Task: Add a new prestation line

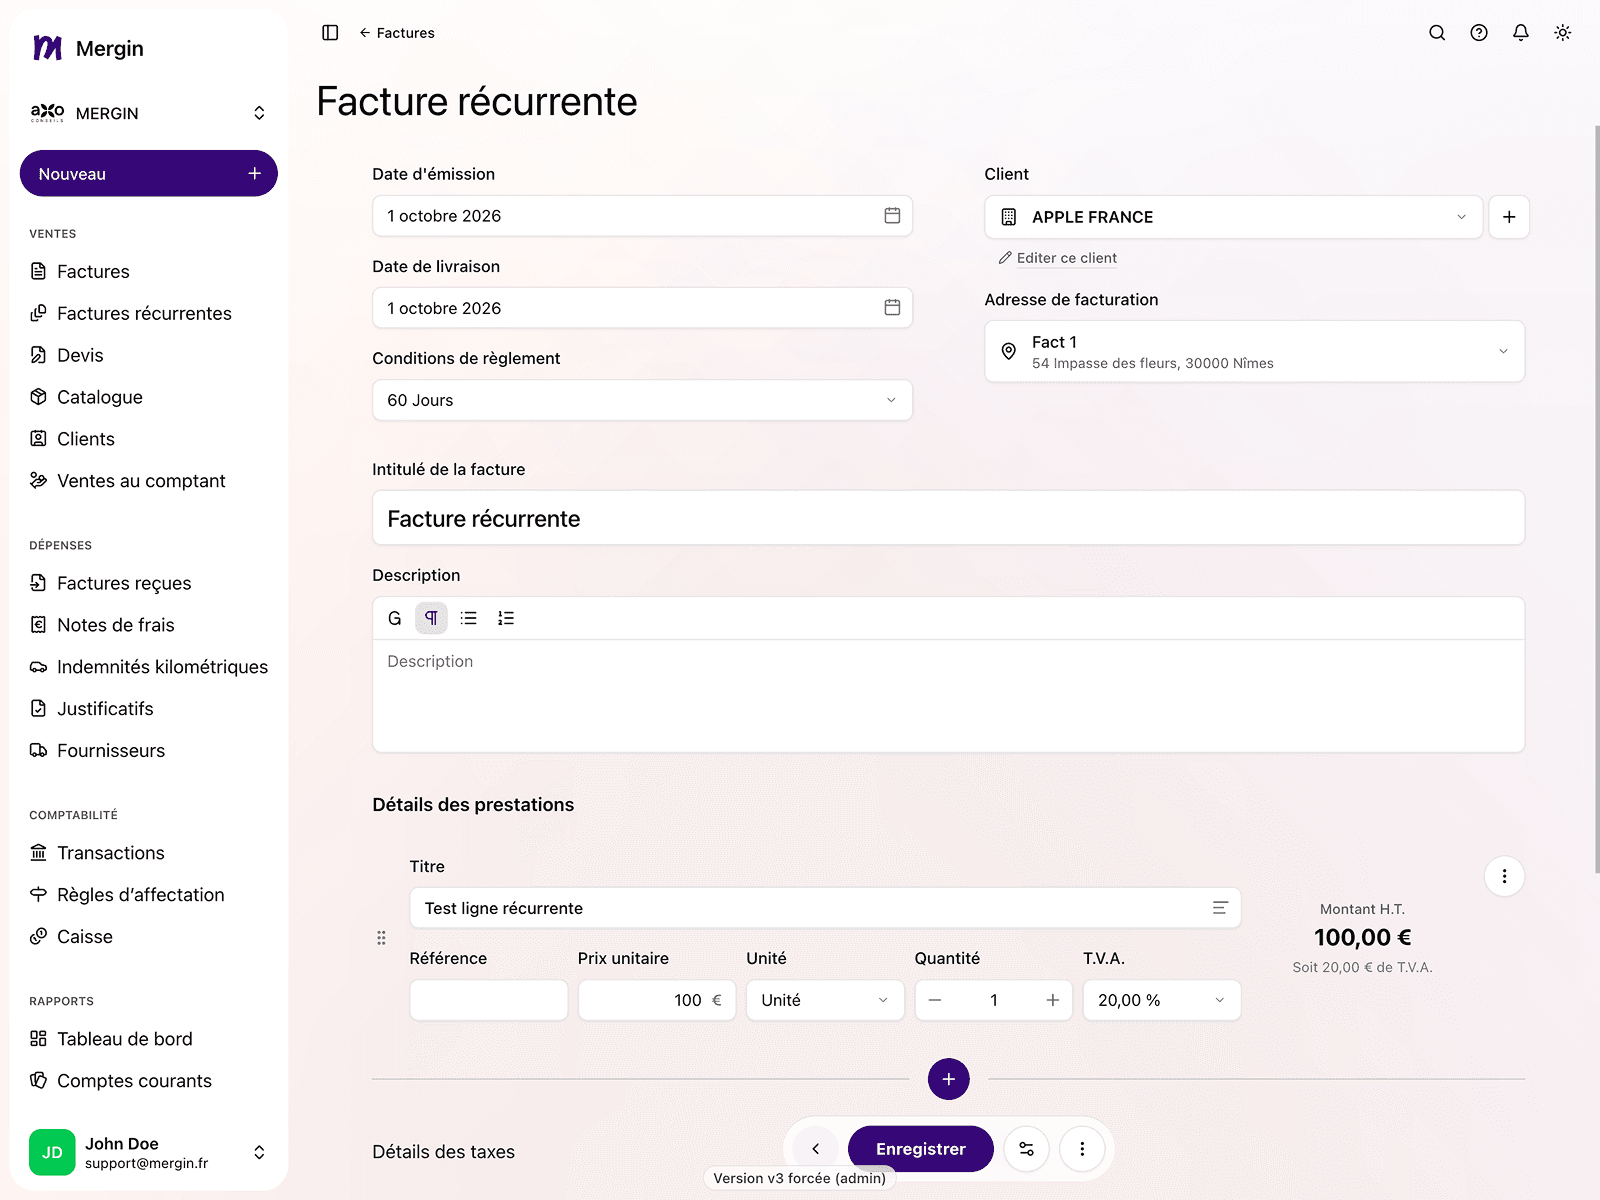Action: click(949, 1079)
